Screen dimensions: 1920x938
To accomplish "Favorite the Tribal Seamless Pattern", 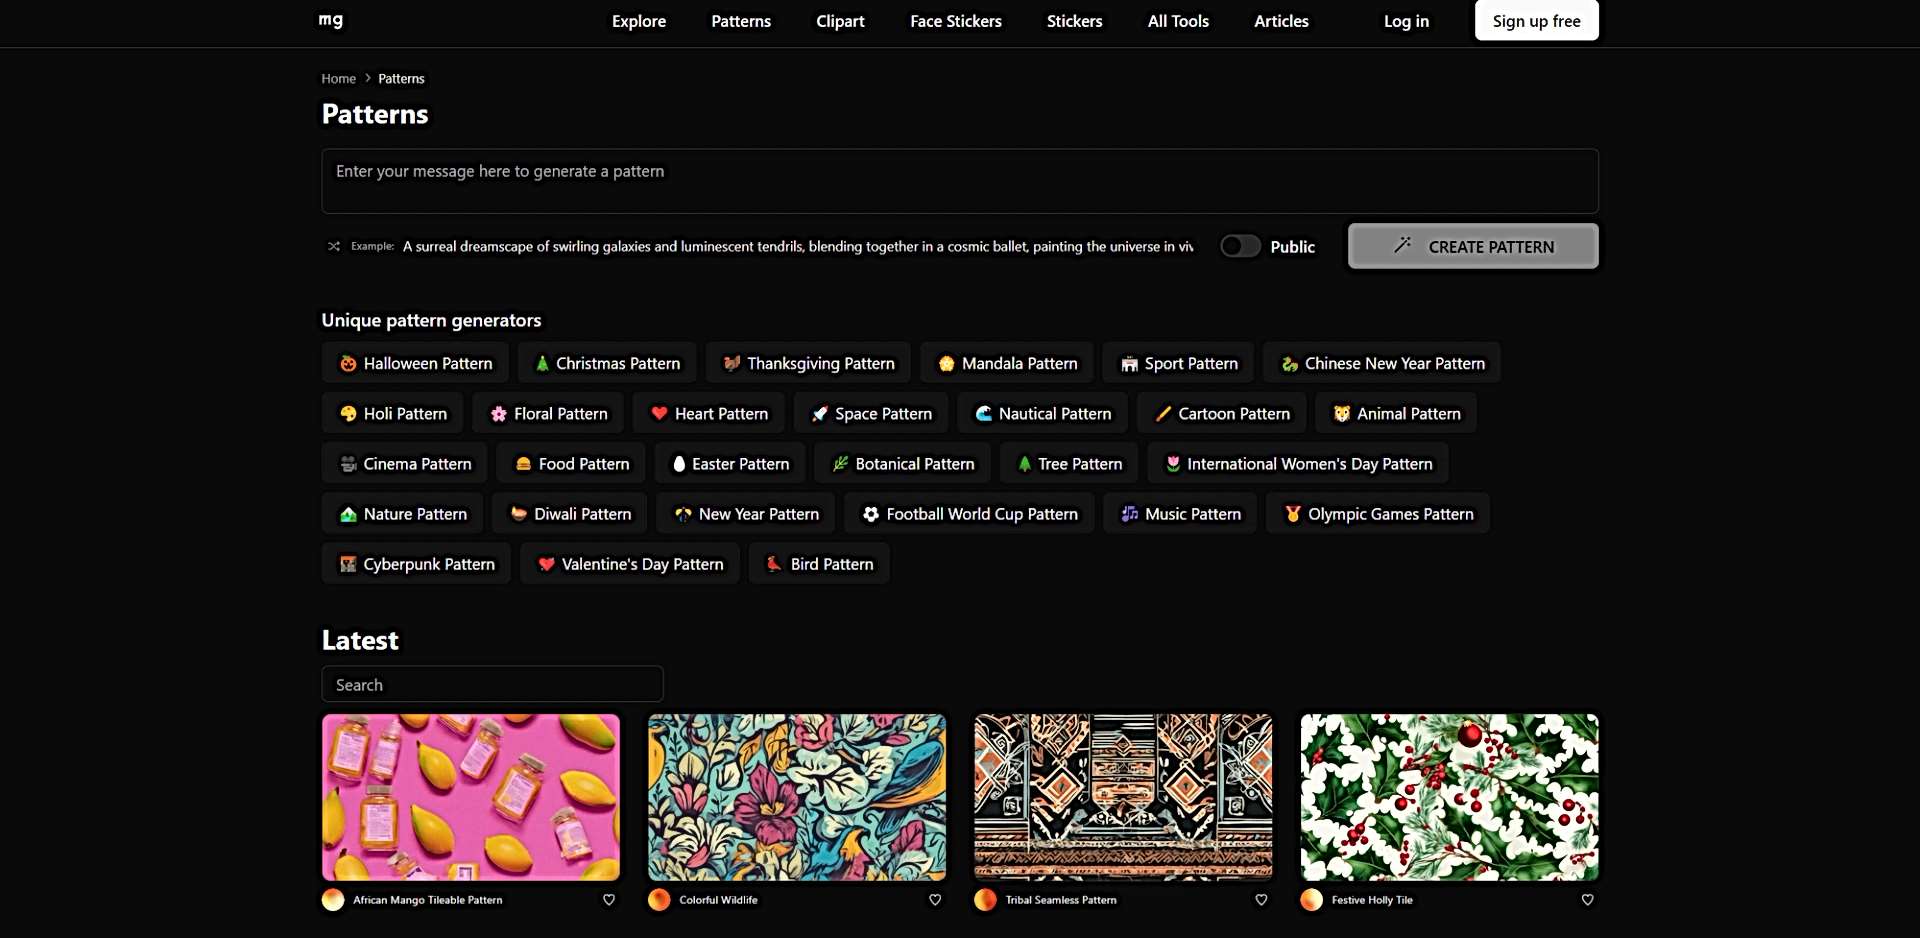I will pyautogui.click(x=1261, y=900).
